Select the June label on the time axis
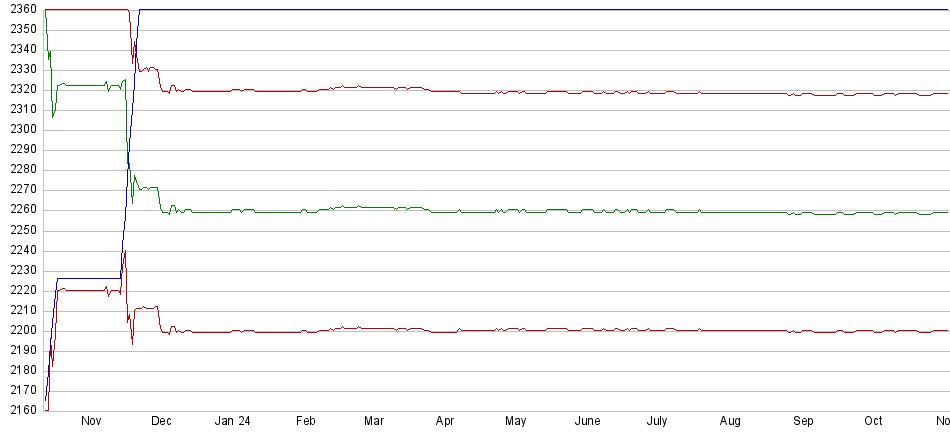 (587, 422)
